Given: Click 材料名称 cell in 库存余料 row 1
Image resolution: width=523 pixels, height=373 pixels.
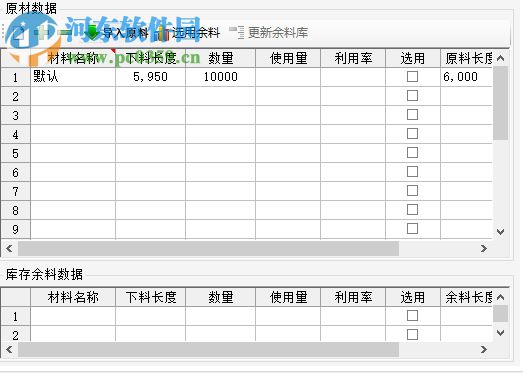Looking at the screenshot, I should pyautogui.click(x=73, y=316).
